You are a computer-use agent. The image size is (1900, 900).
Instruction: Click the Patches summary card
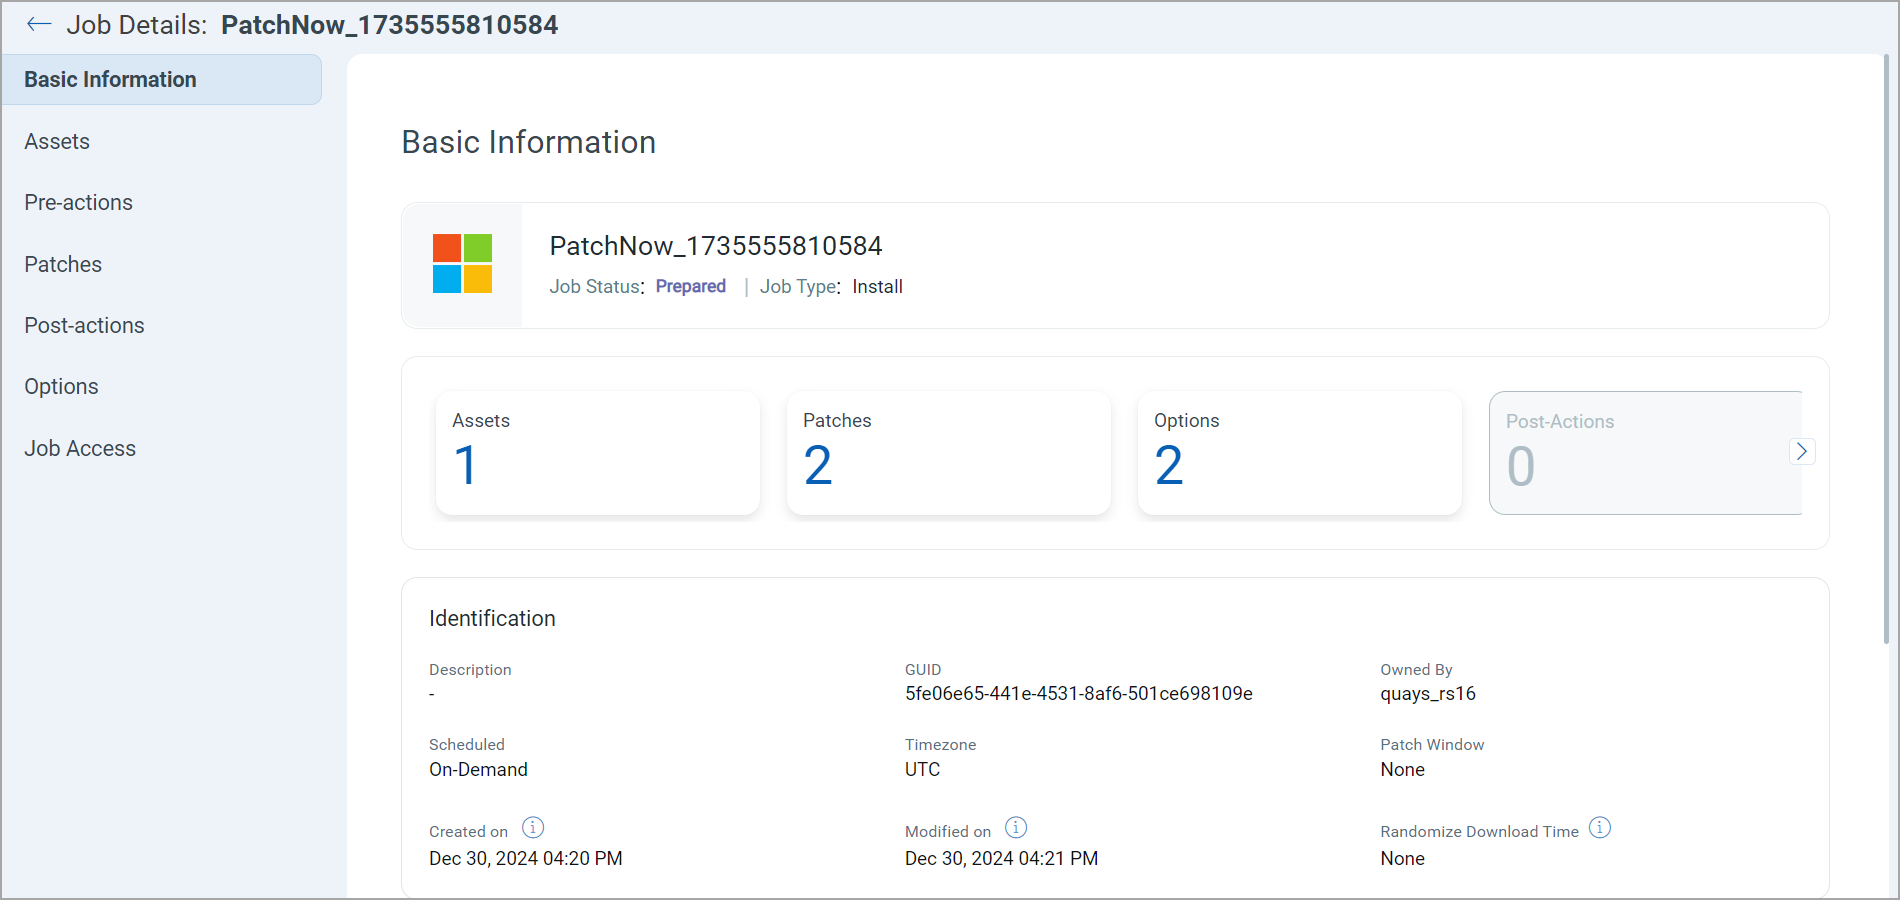point(948,453)
